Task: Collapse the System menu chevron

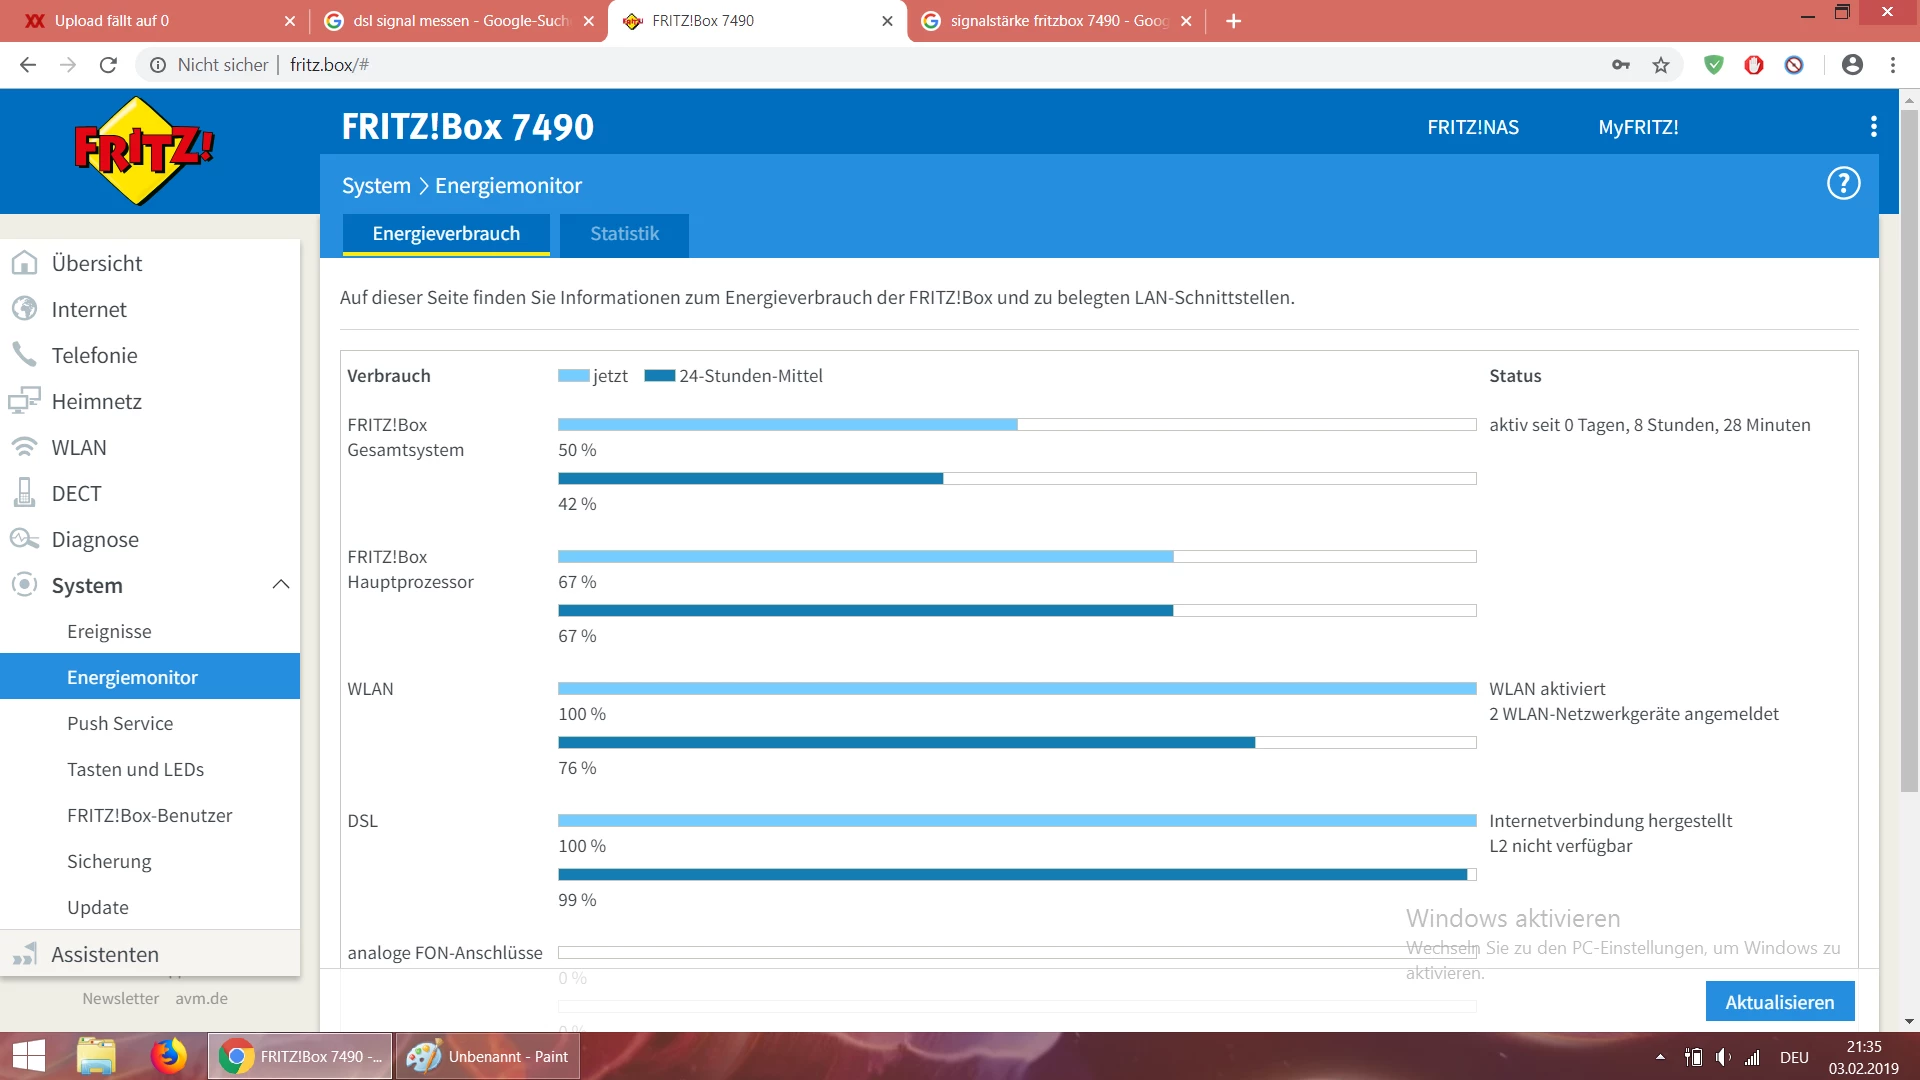Action: 281,585
